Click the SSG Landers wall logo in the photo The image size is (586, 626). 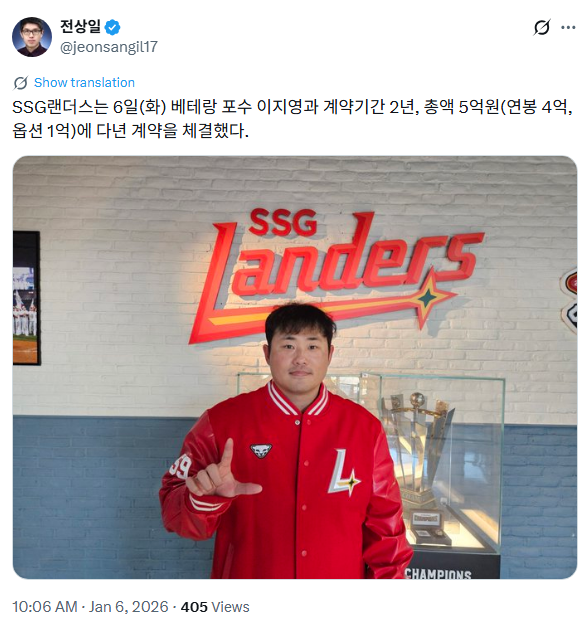[335, 273]
